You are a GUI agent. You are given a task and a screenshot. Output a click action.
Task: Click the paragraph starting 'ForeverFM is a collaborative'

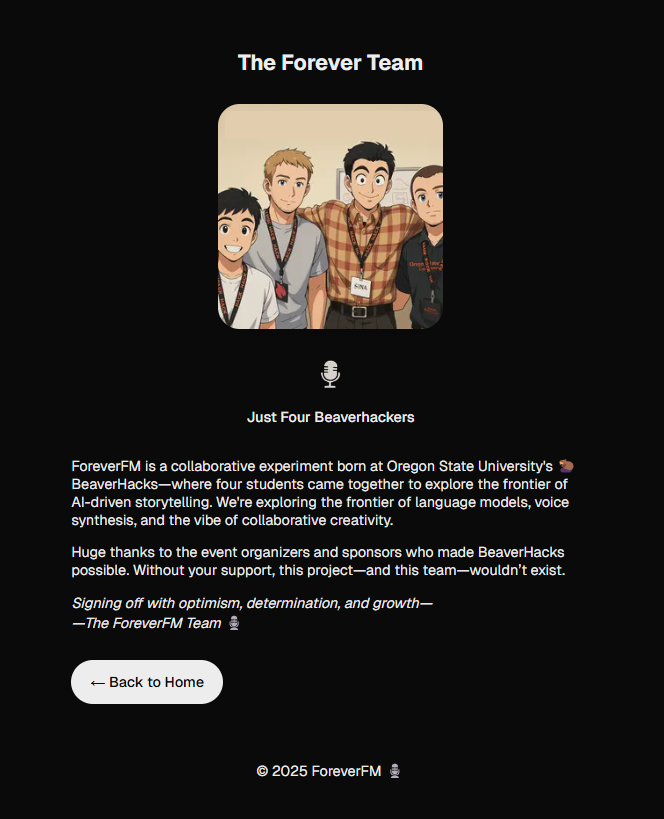(323, 493)
